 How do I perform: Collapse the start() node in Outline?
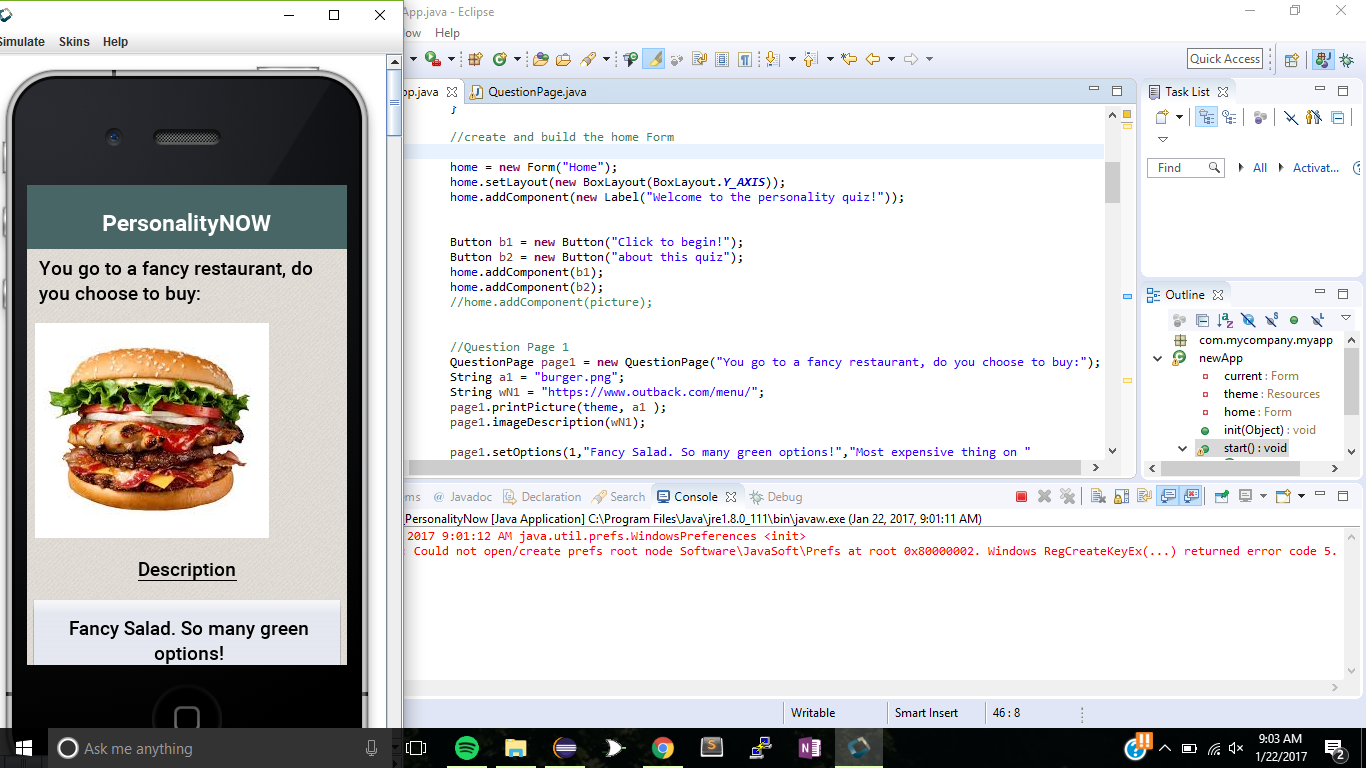pyautogui.click(x=1183, y=448)
